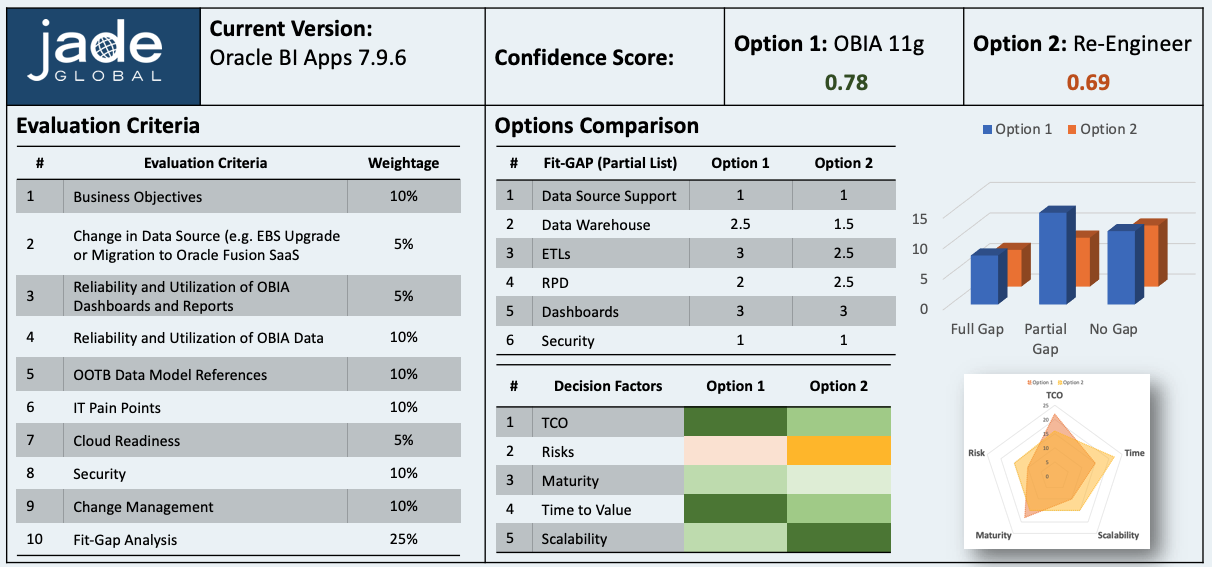
Task: Click the orange Option 2 legend marker
Action: click(1071, 129)
